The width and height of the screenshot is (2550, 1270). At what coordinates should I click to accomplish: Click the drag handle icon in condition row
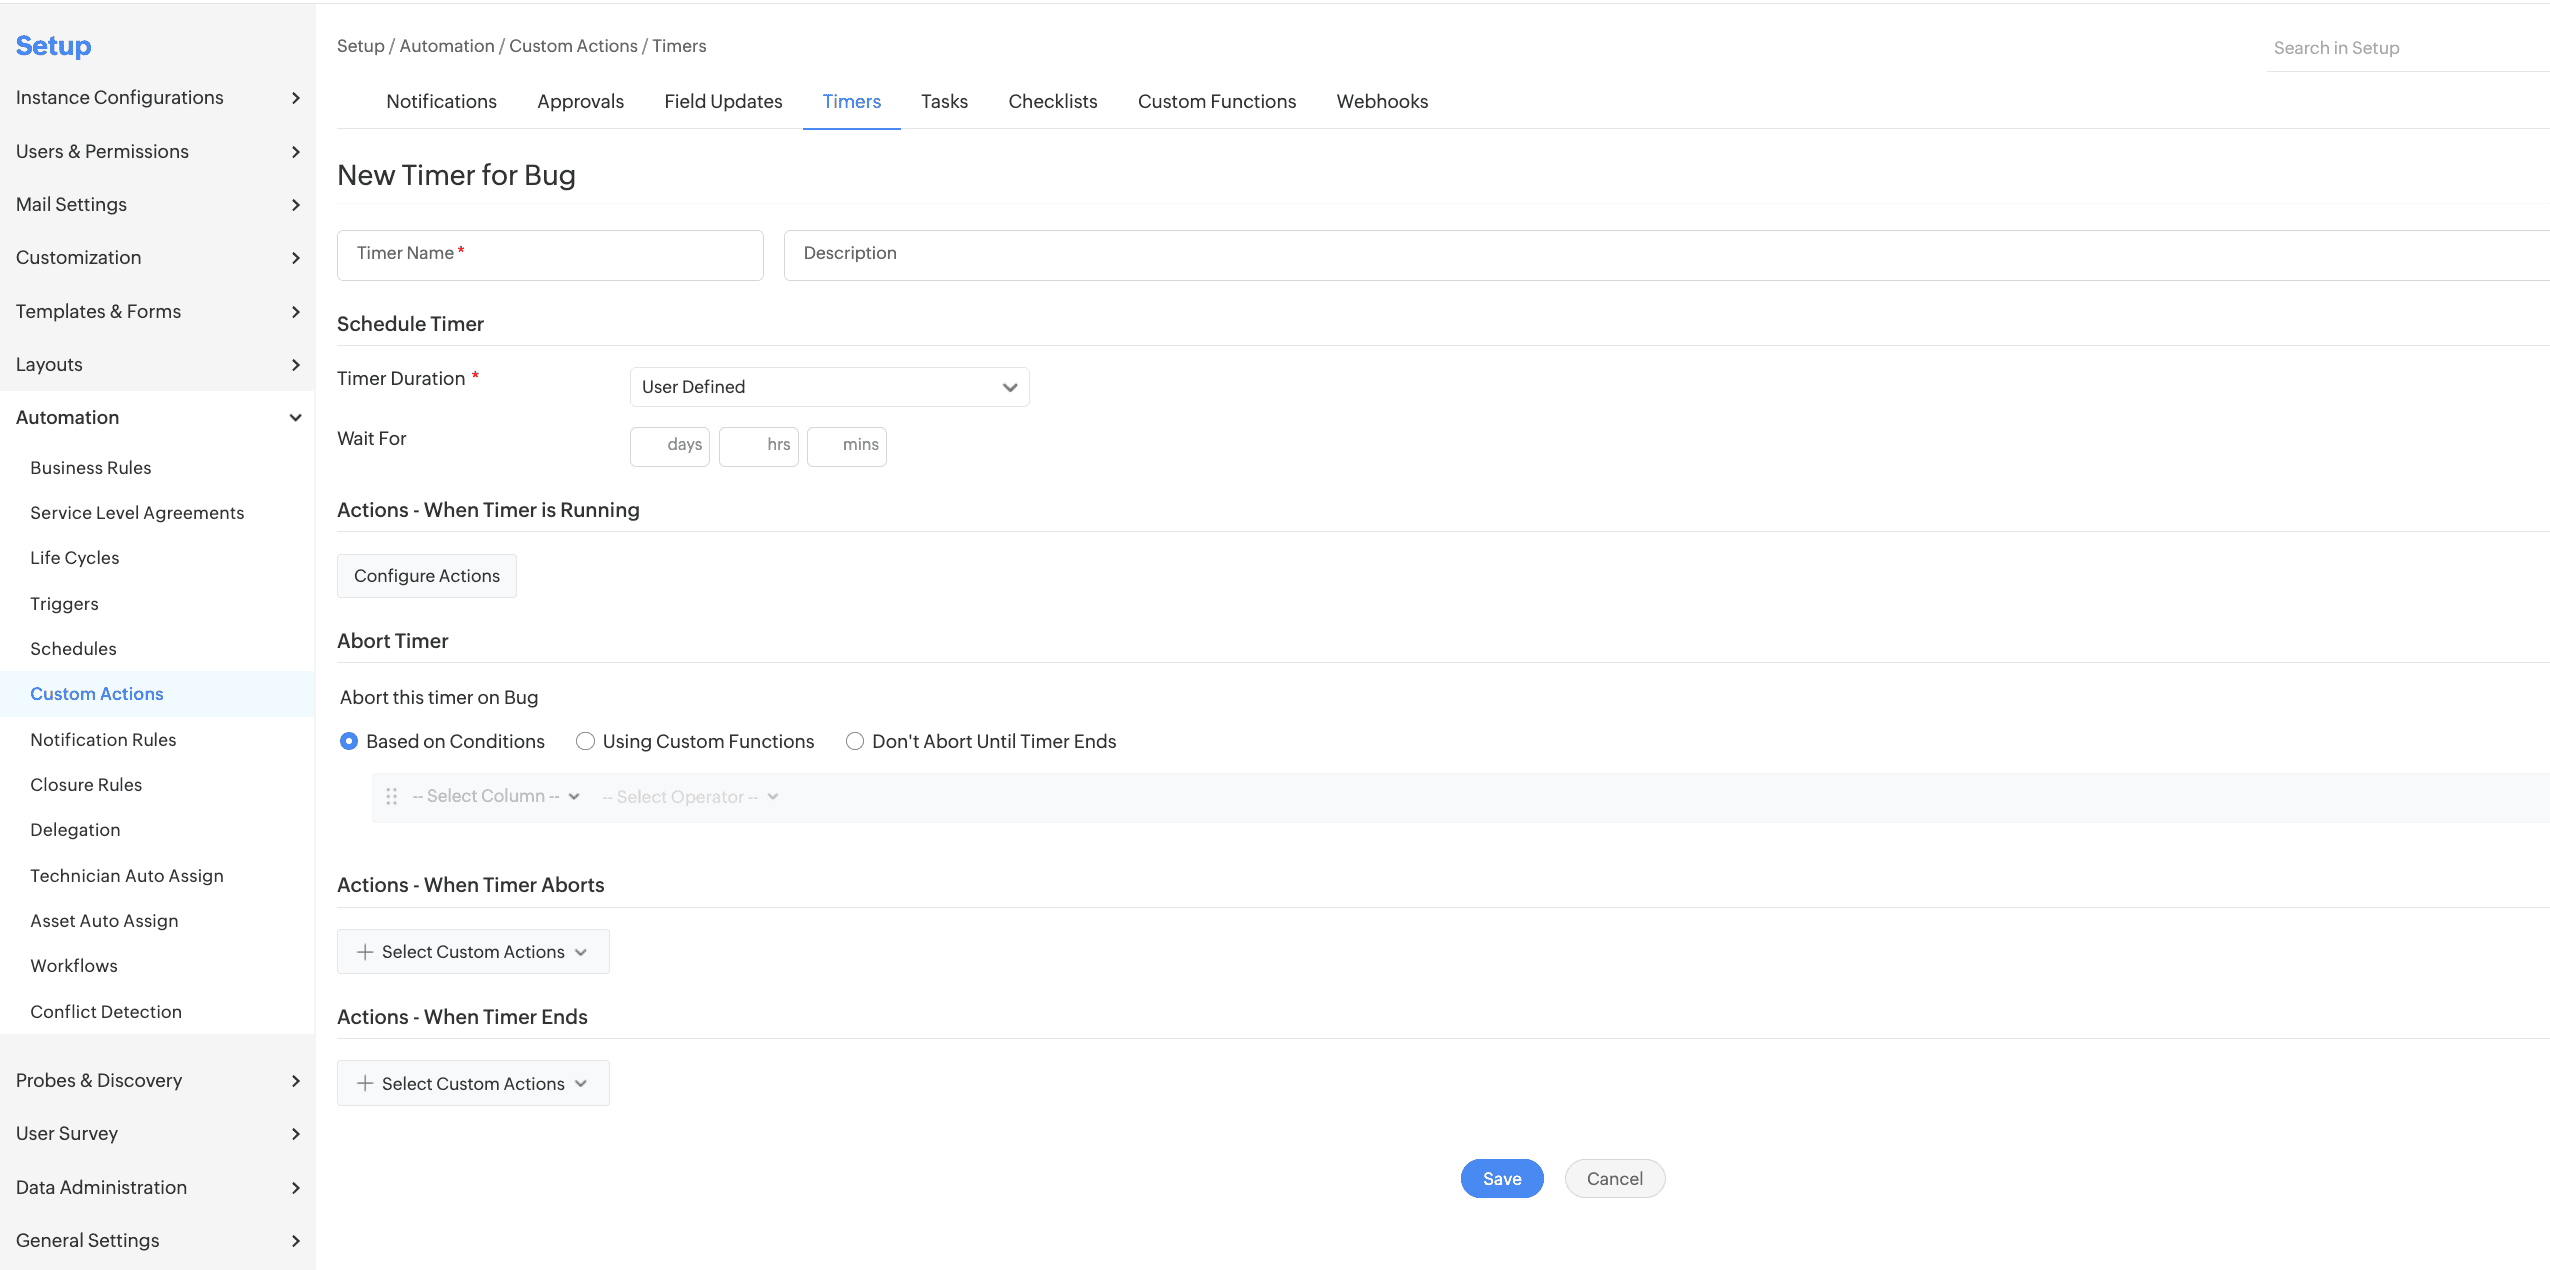tap(391, 797)
